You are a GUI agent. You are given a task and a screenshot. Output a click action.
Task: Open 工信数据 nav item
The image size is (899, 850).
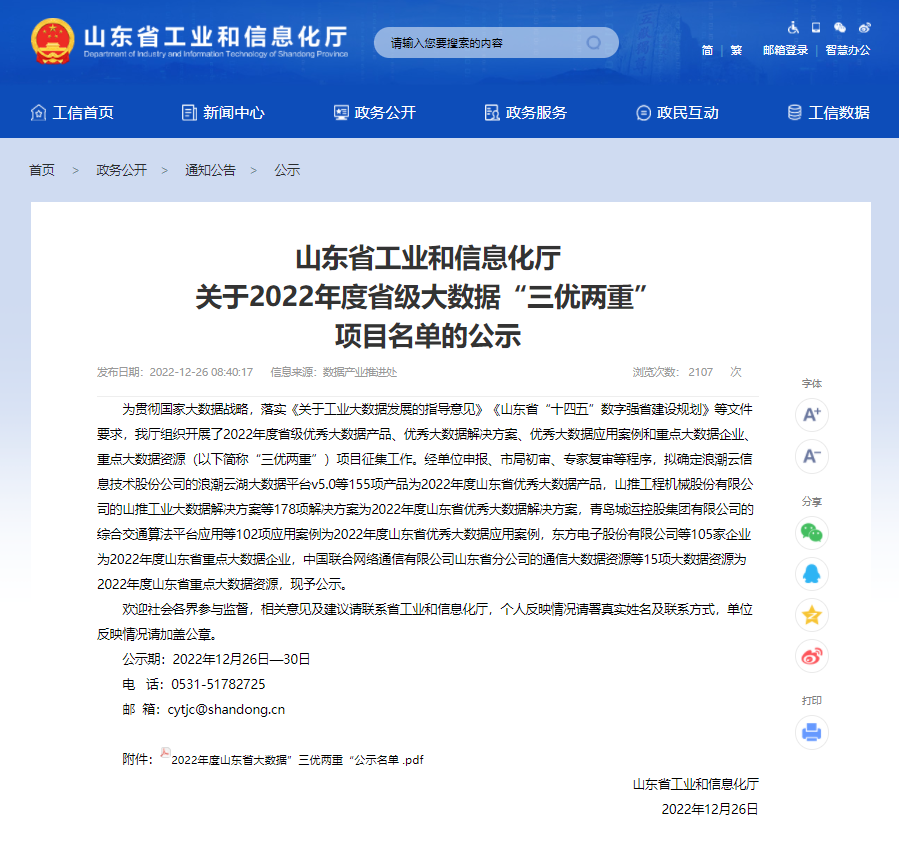click(x=828, y=112)
